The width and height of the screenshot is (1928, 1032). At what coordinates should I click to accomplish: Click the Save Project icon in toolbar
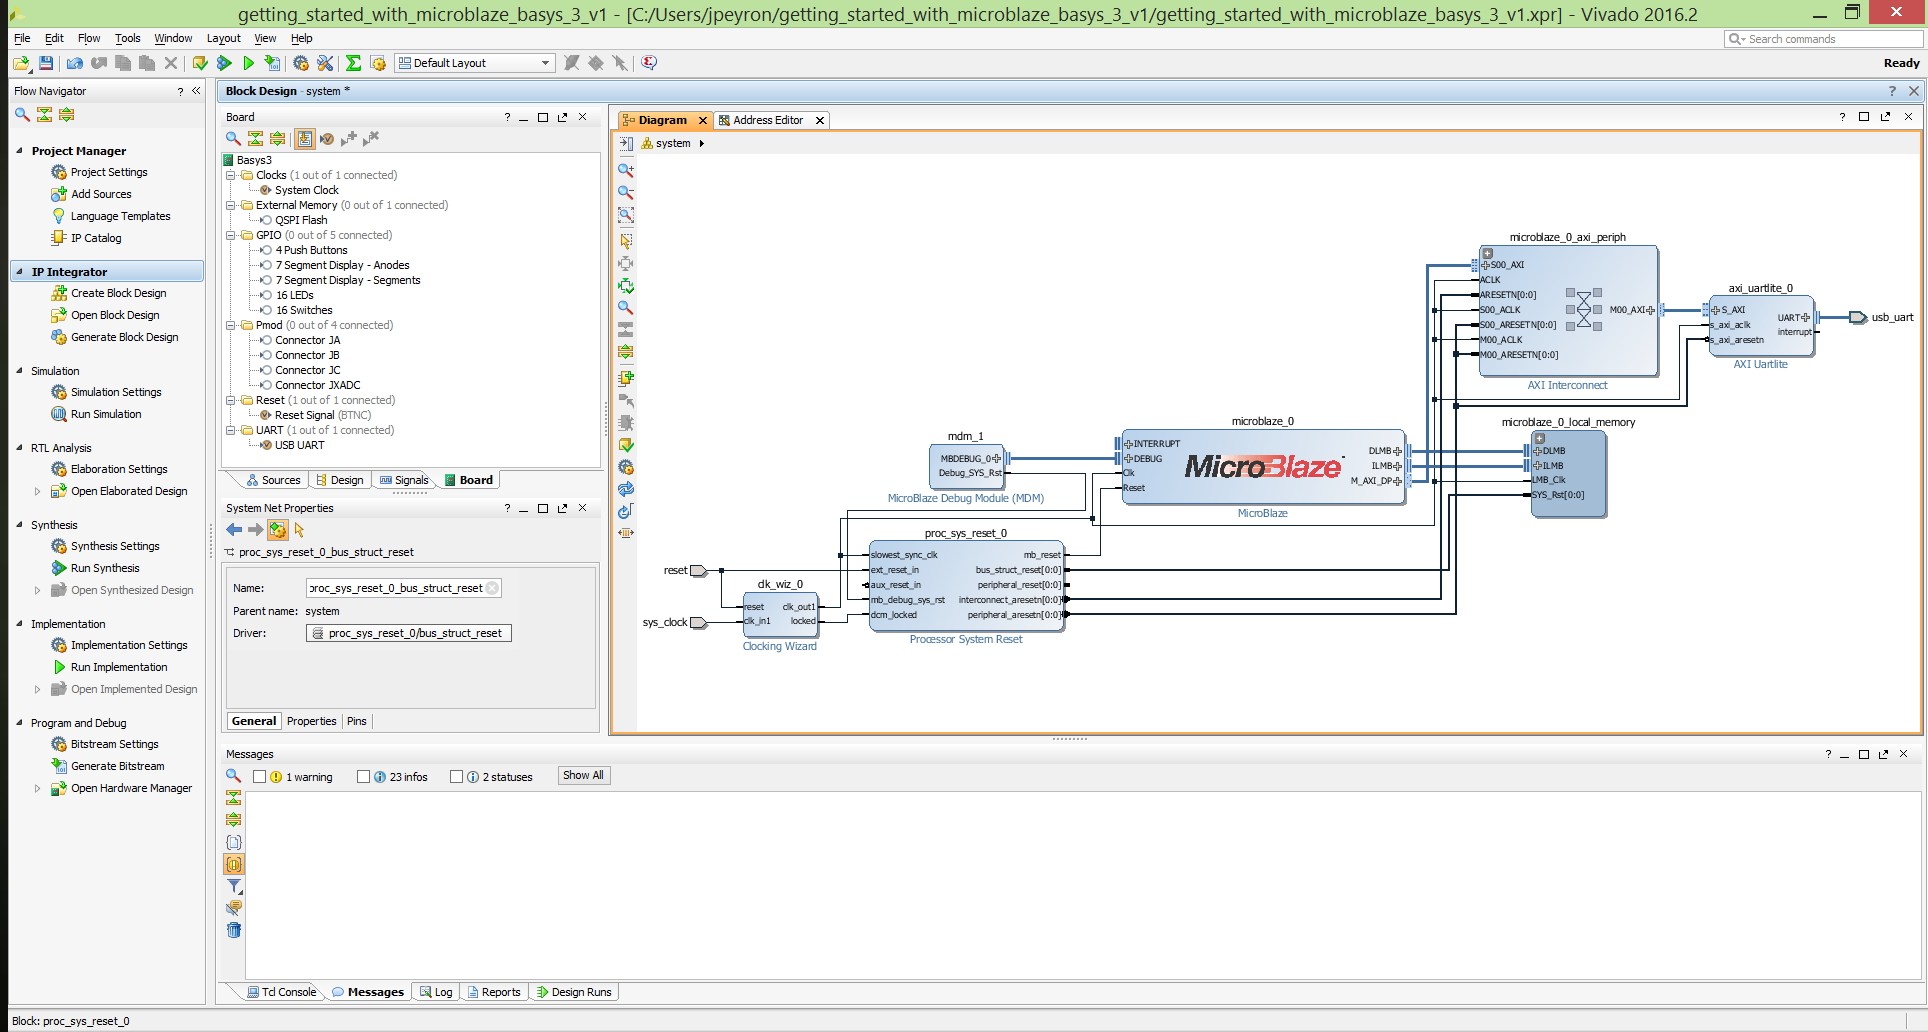(46, 63)
